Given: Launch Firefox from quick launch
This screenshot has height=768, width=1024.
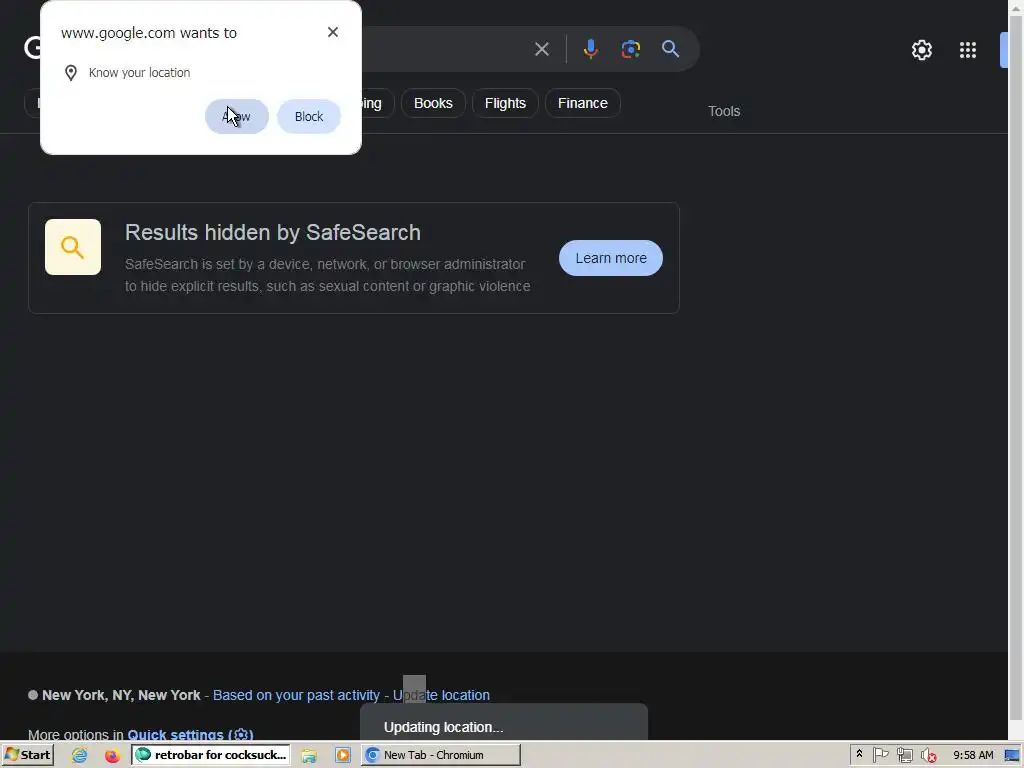Looking at the screenshot, I should 112,756.
